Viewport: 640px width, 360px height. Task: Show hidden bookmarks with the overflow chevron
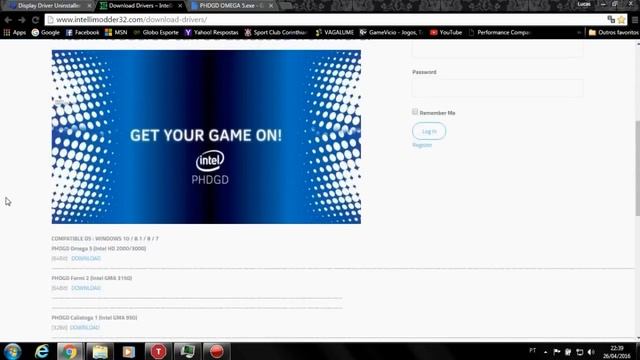point(579,32)
